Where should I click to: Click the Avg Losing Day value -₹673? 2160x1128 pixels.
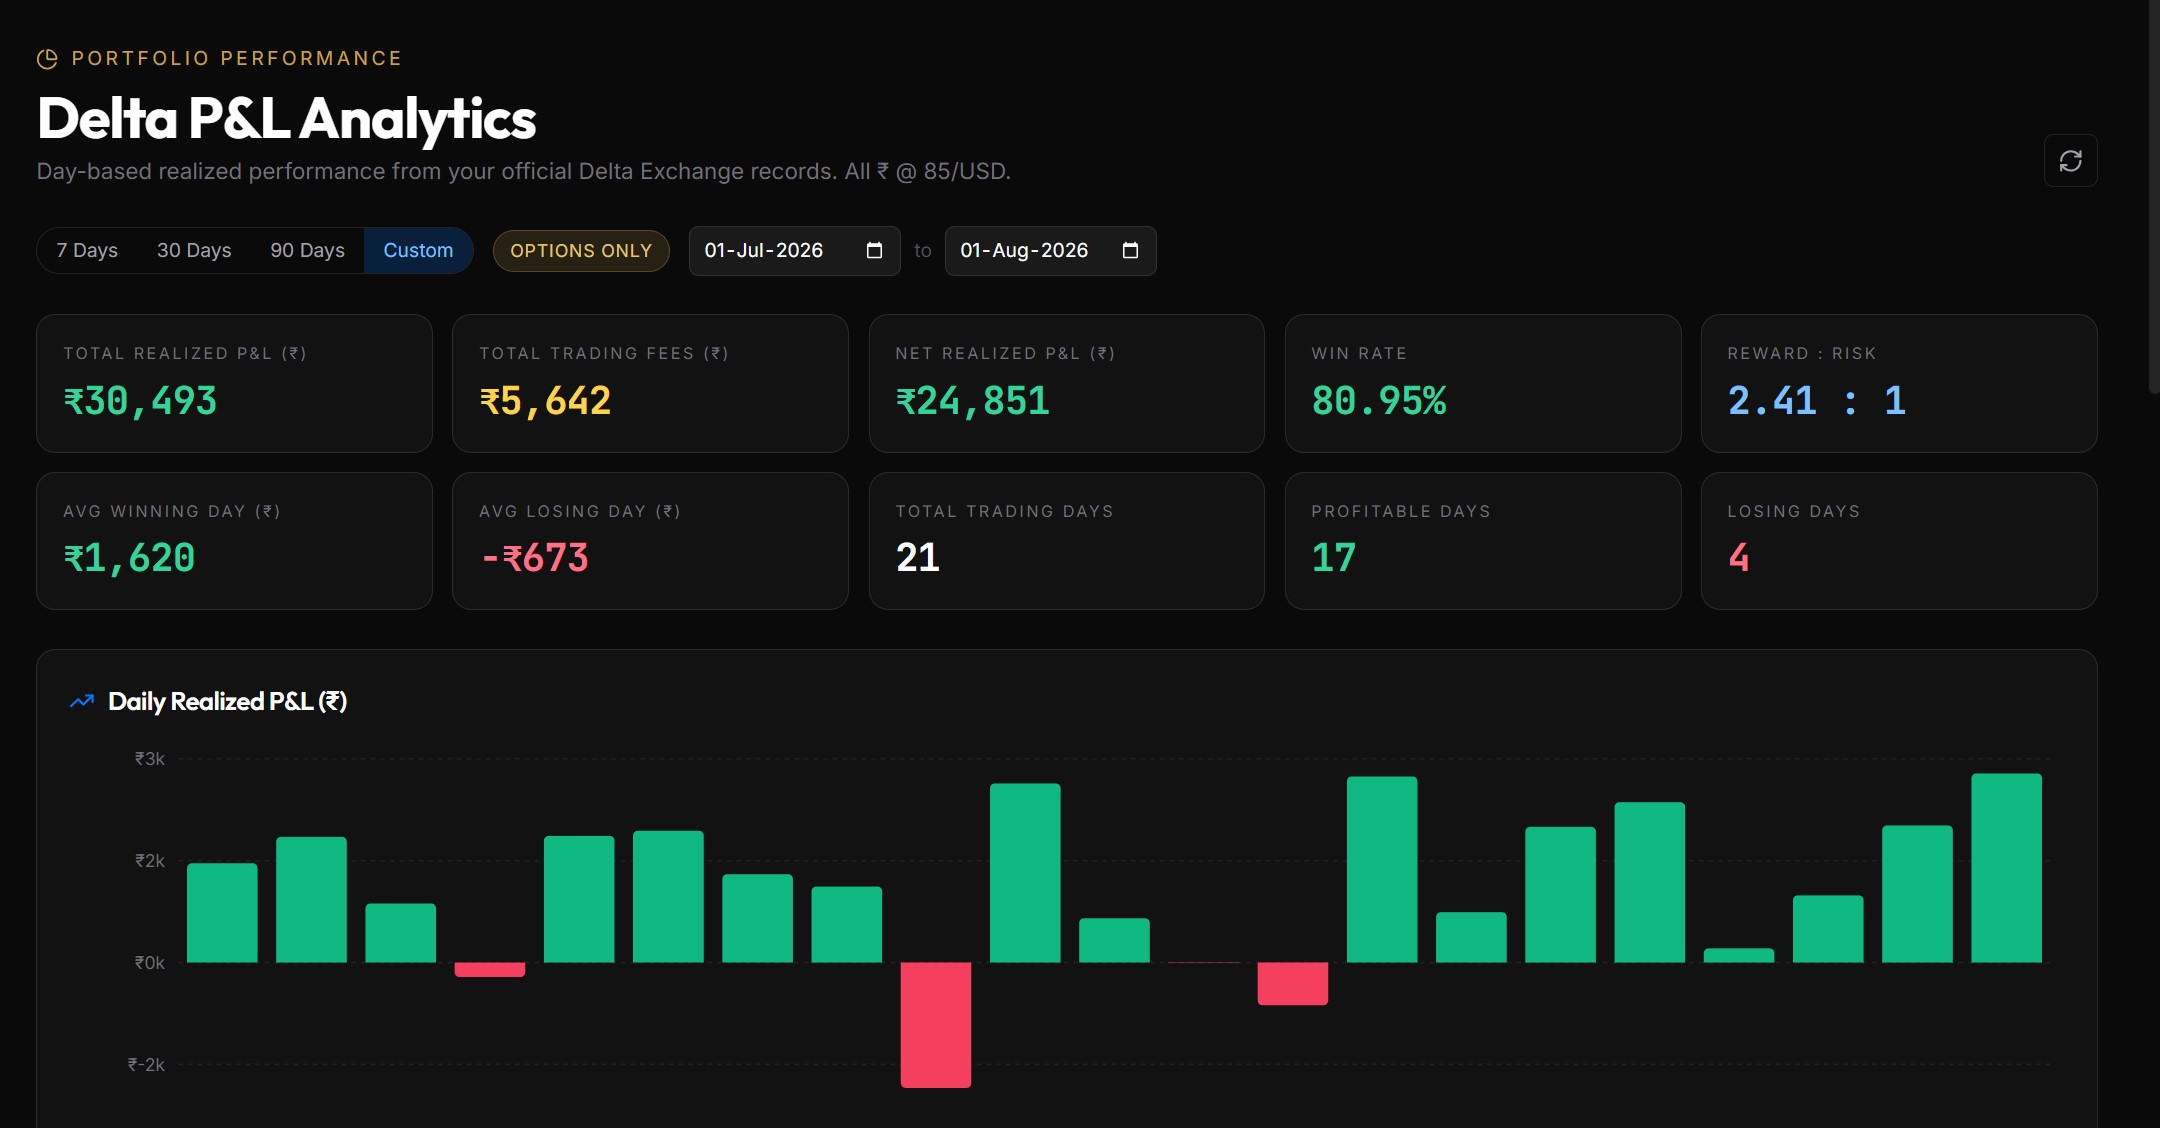tap(534, 558)
